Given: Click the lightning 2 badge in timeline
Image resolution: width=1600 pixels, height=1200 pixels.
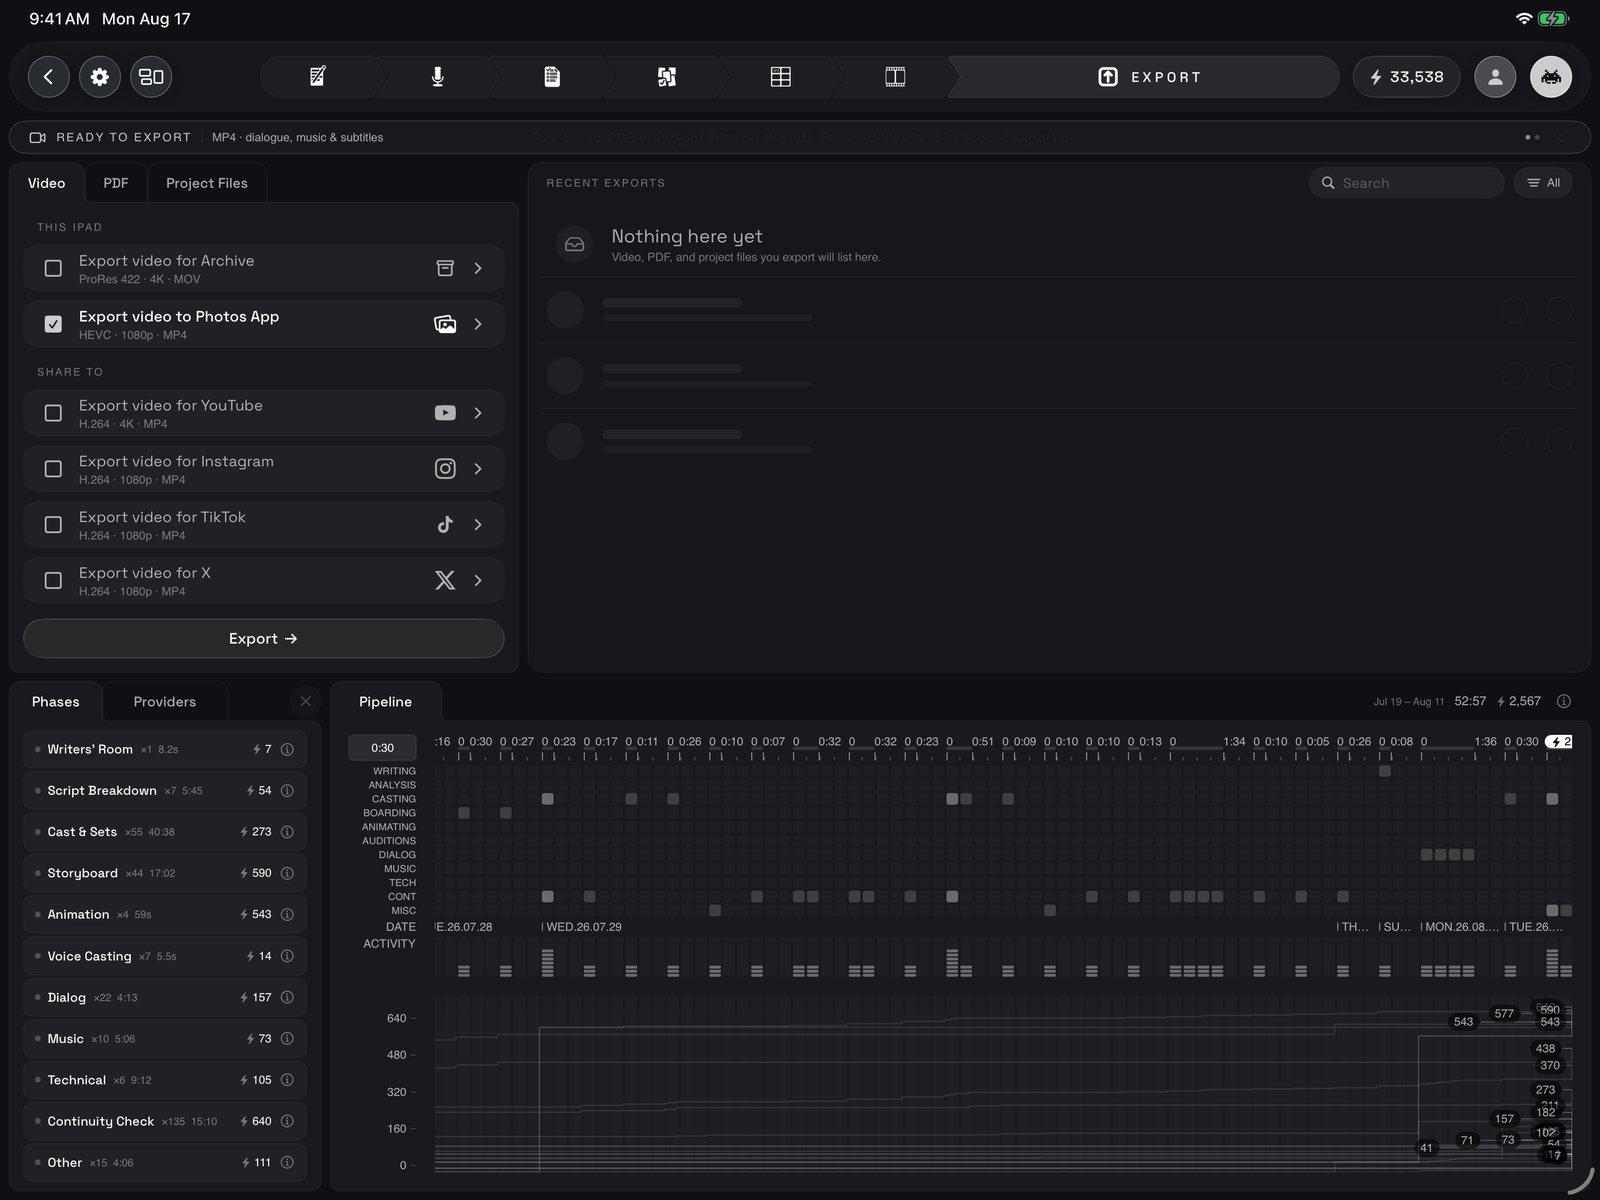Looking at the screenshot, I should coord(1559,742).
